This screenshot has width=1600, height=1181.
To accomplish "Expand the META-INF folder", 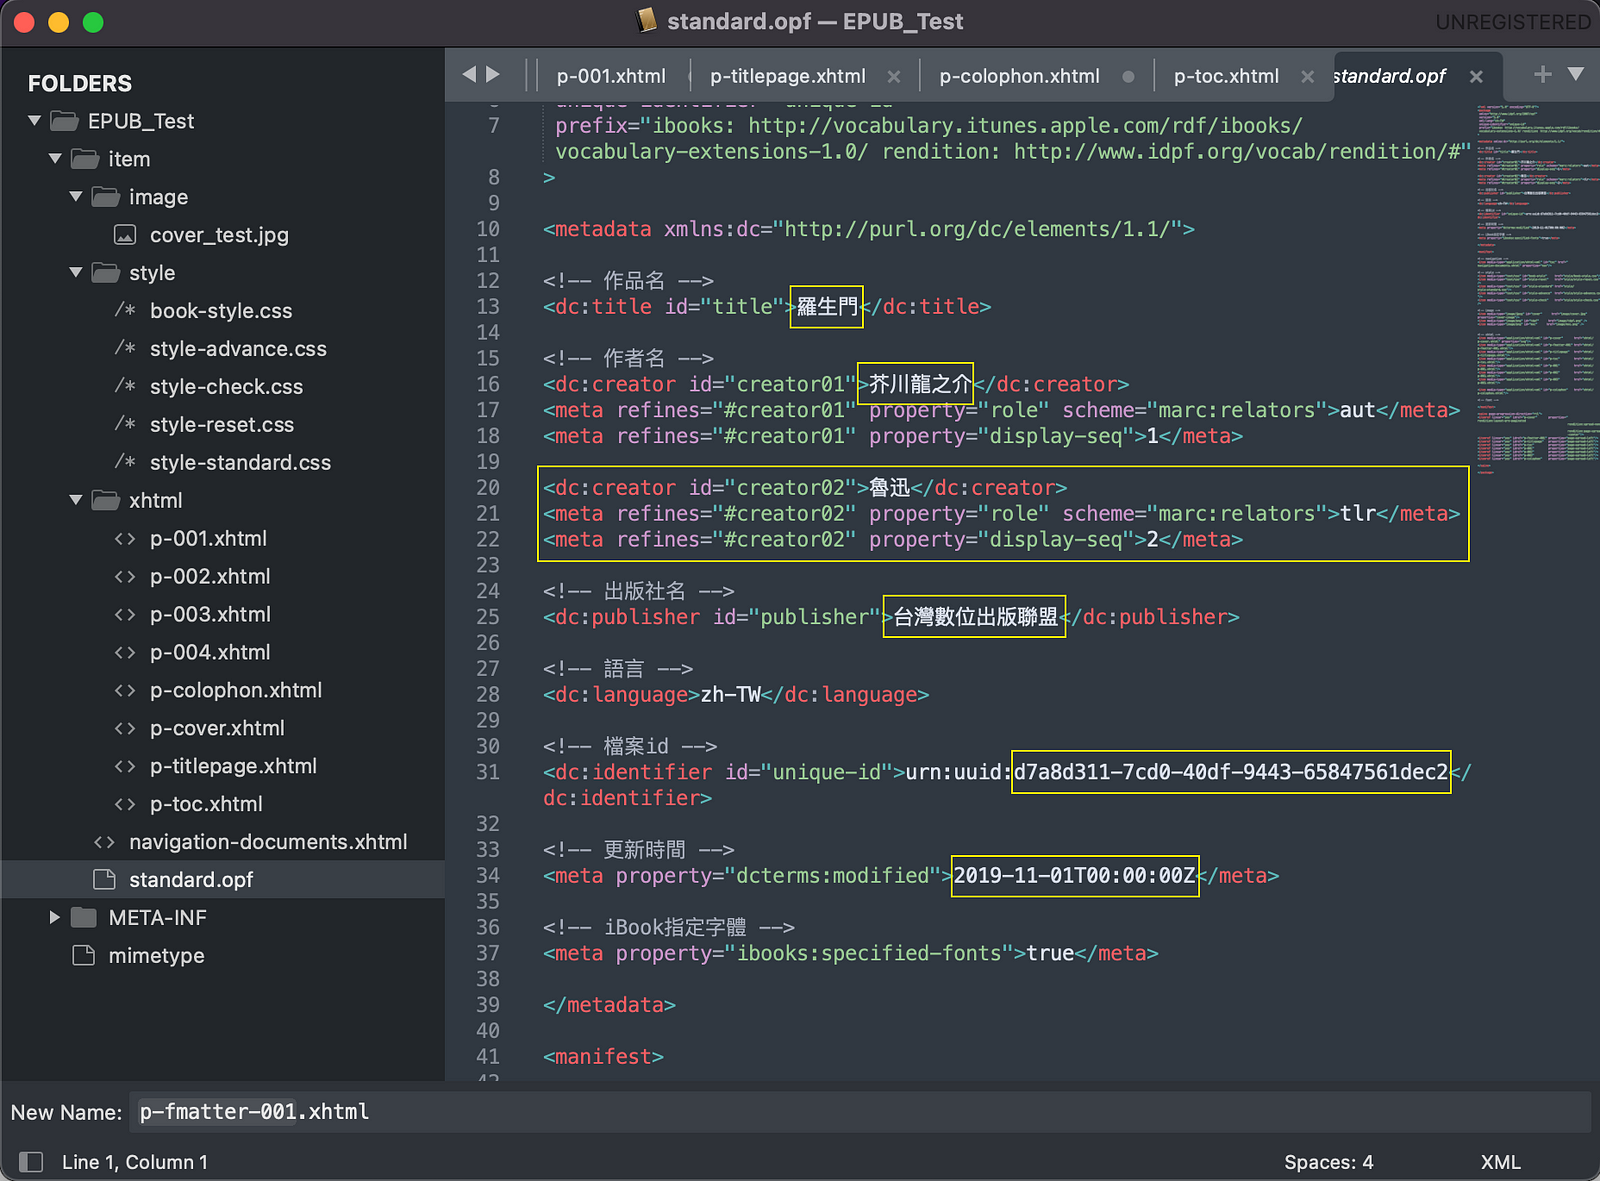I will click(55, 917).
